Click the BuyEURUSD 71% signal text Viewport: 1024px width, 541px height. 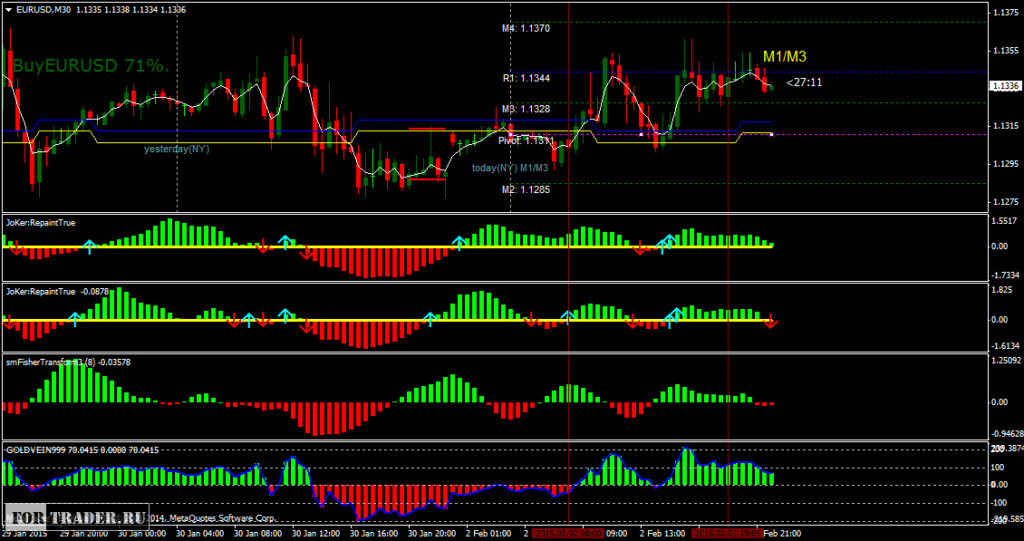point(90,66)
